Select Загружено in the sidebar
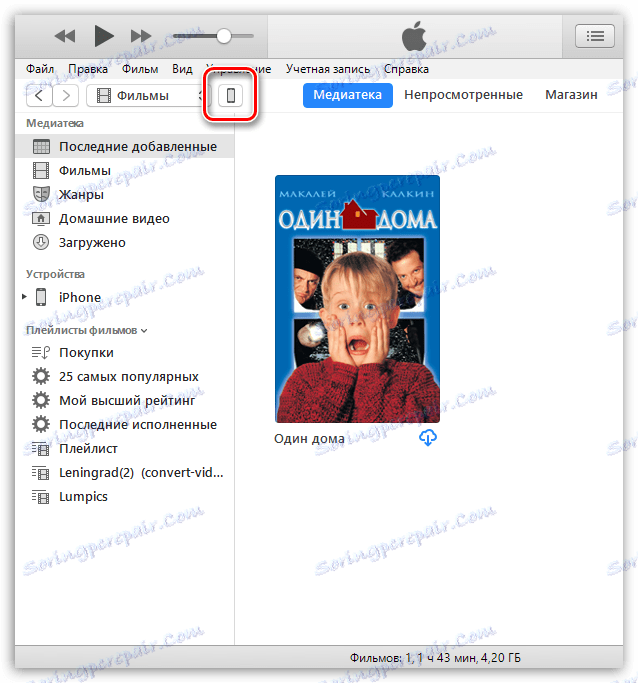638x683 pixels. (125, 242)
